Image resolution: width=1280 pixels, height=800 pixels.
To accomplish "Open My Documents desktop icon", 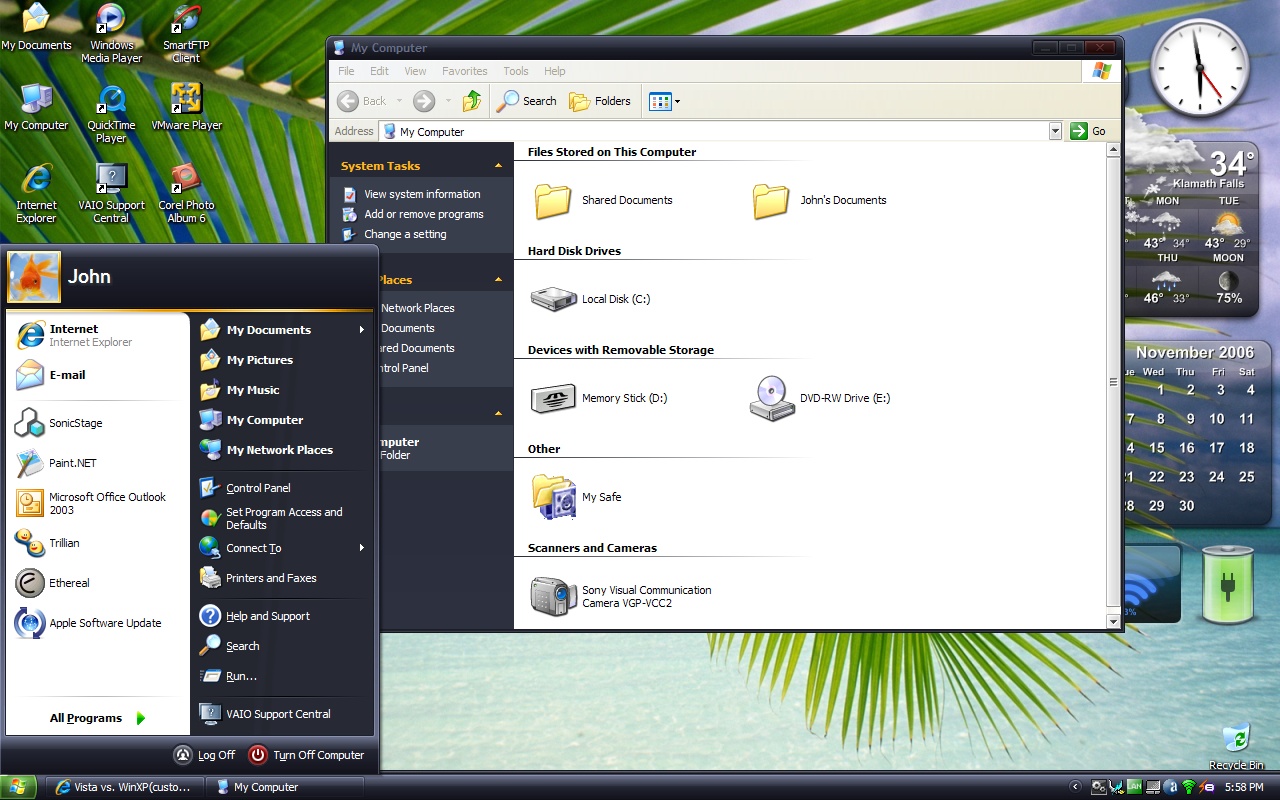I will coord(36,27).
